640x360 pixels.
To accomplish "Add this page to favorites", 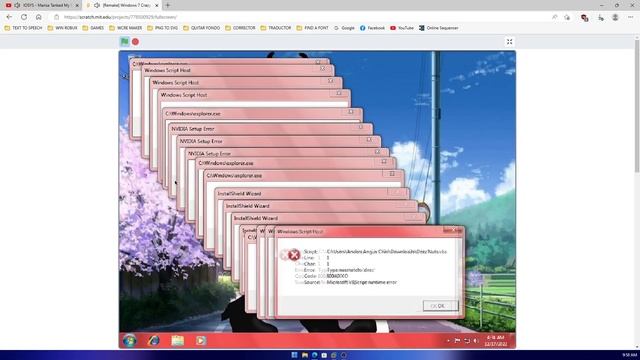I will pyautogui.click(x=567, y=17).
